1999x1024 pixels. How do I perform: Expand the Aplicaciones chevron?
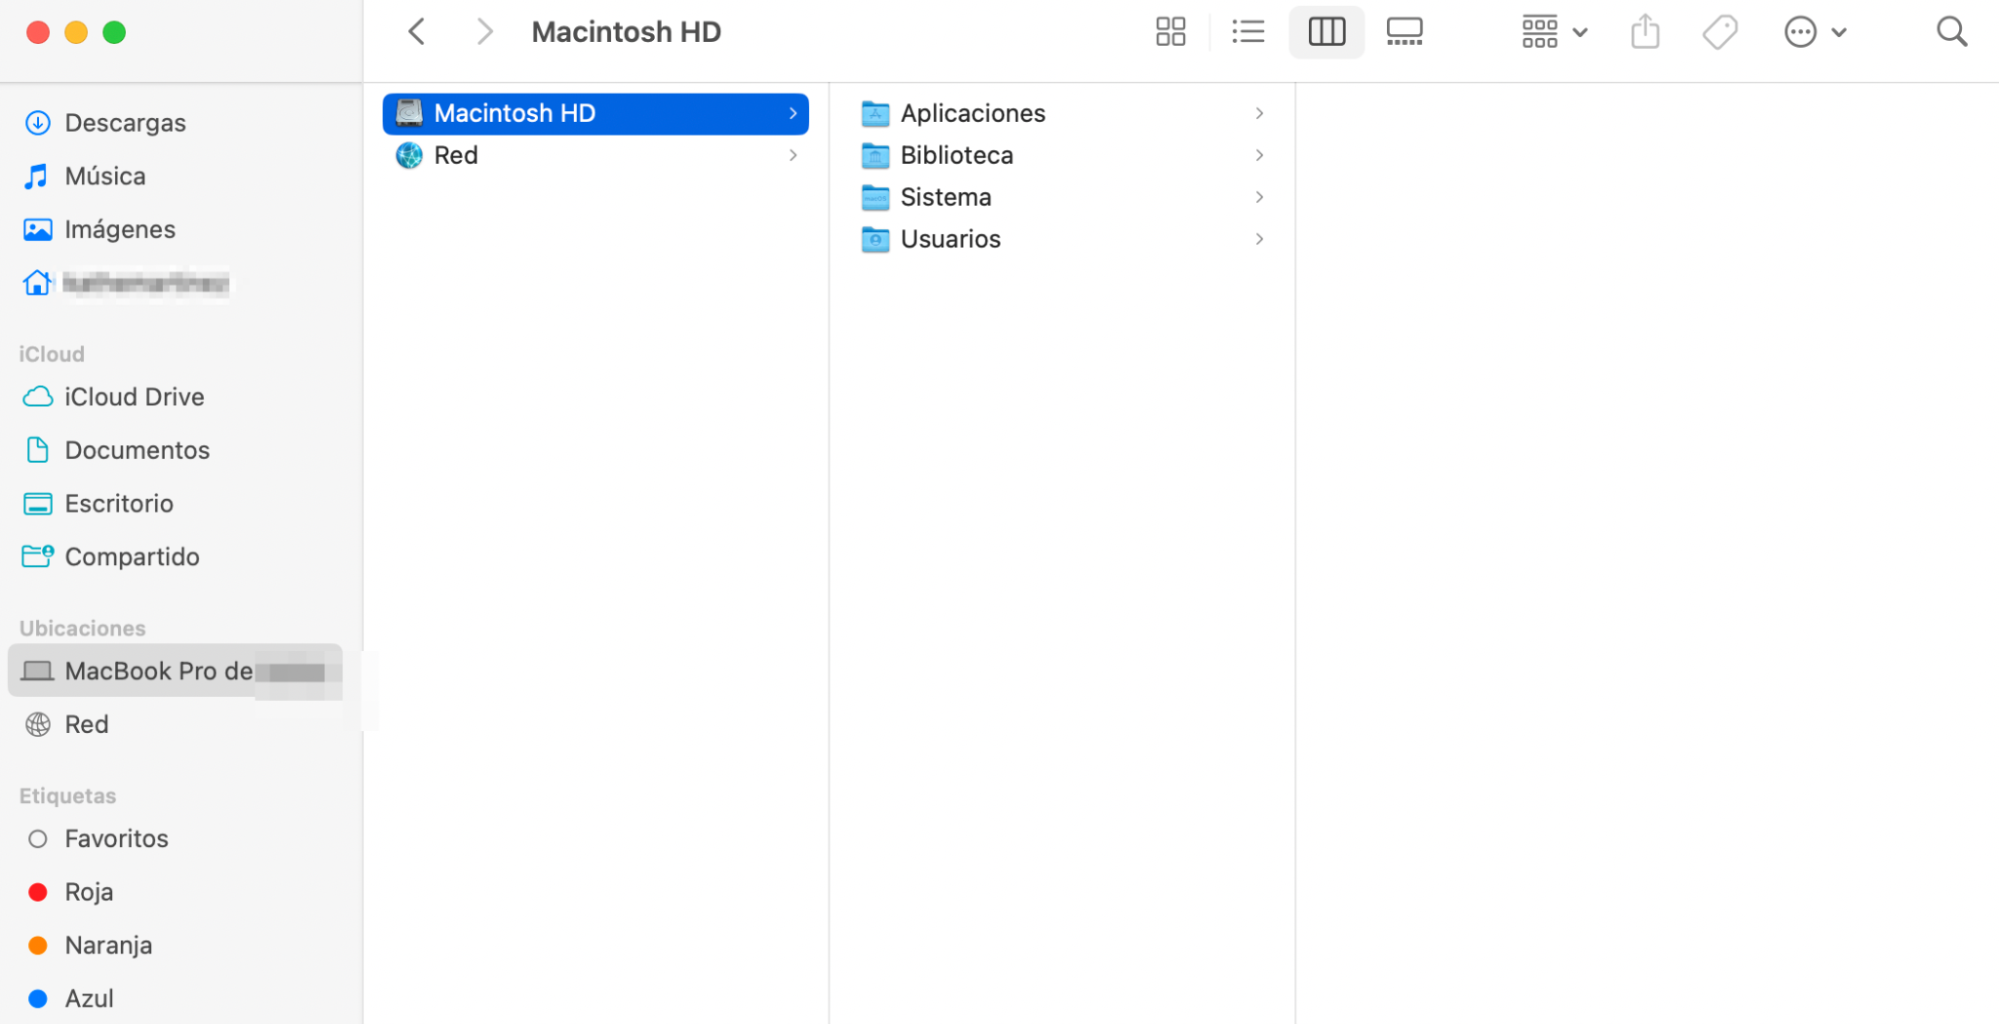[1259, 113]
